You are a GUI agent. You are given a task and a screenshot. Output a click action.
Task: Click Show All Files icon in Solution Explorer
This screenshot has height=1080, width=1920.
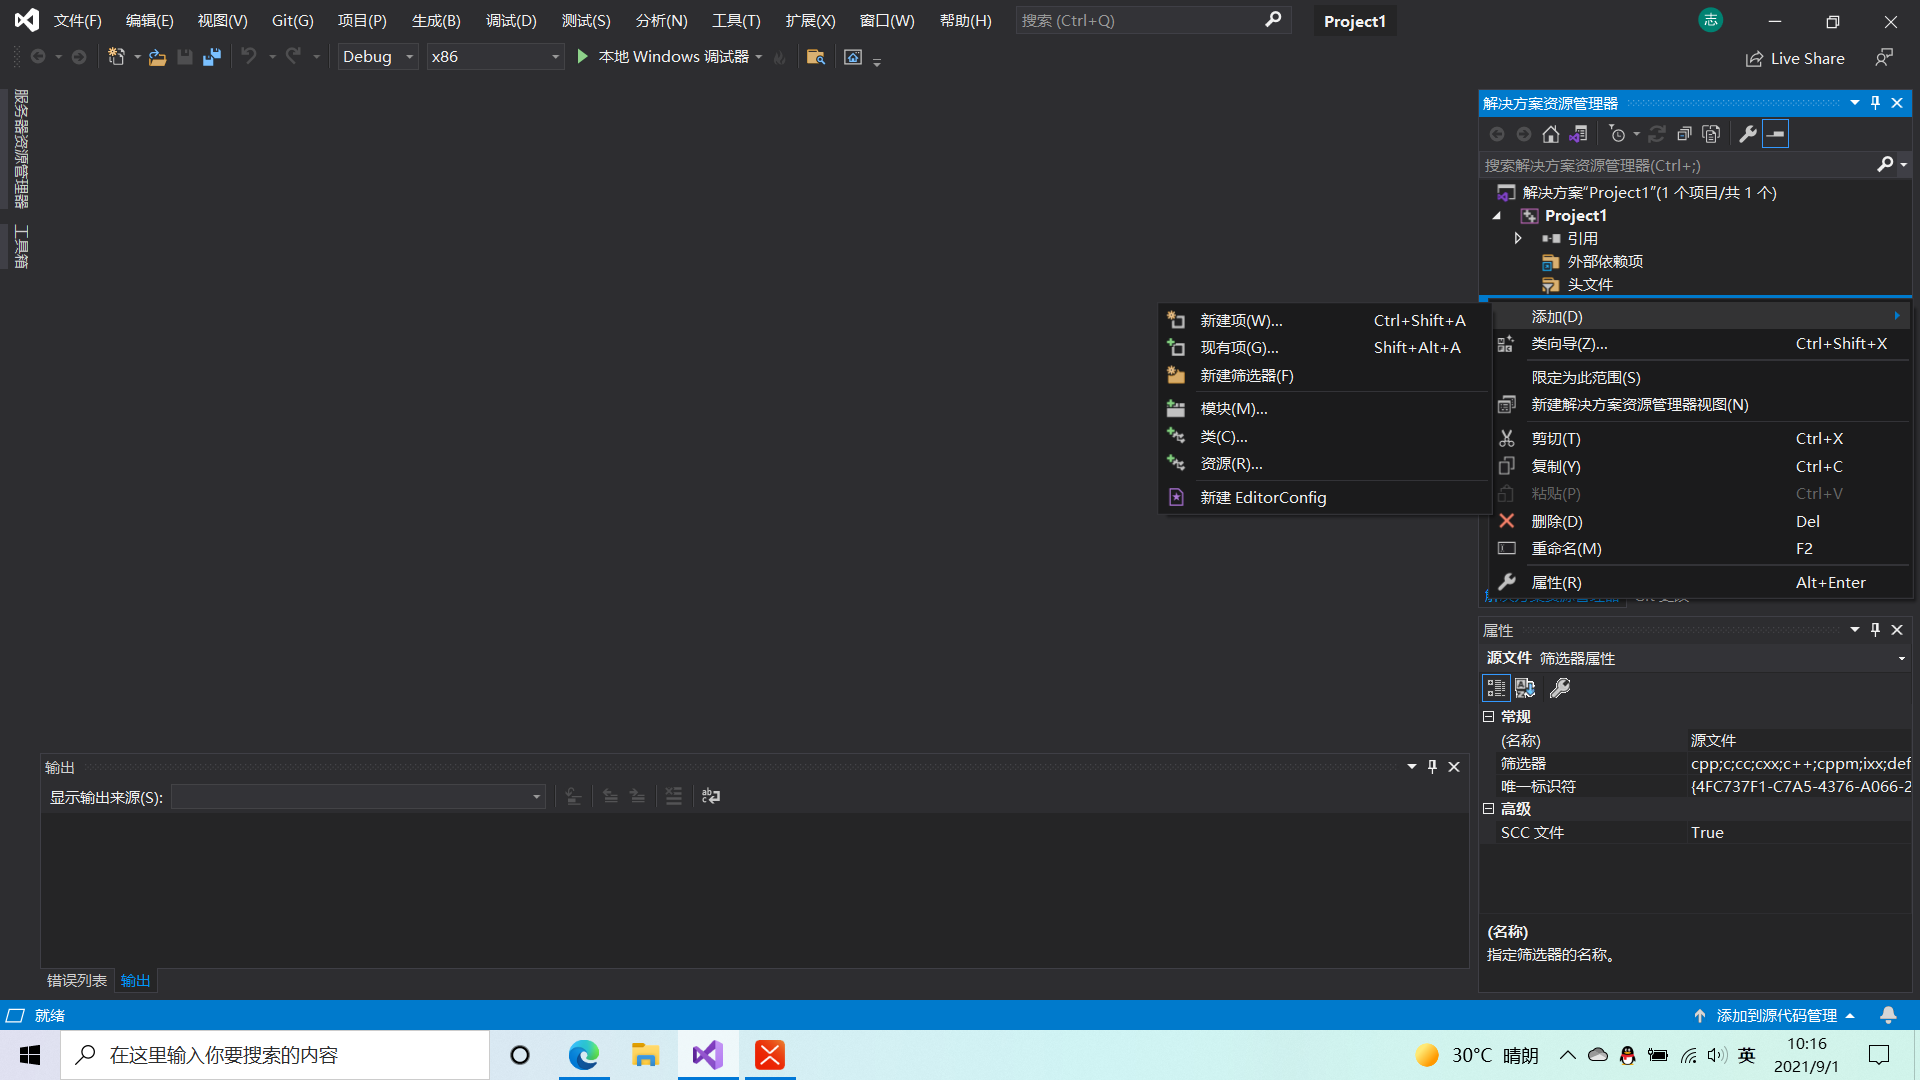[1711, 134]
